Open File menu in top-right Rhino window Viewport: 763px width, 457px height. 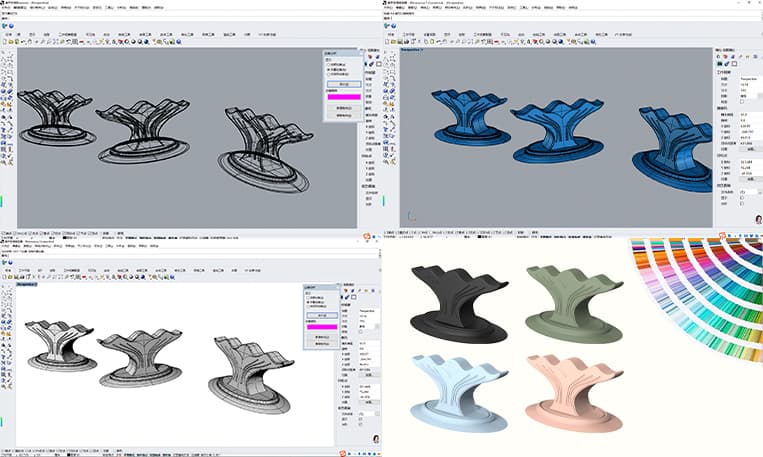388,8
